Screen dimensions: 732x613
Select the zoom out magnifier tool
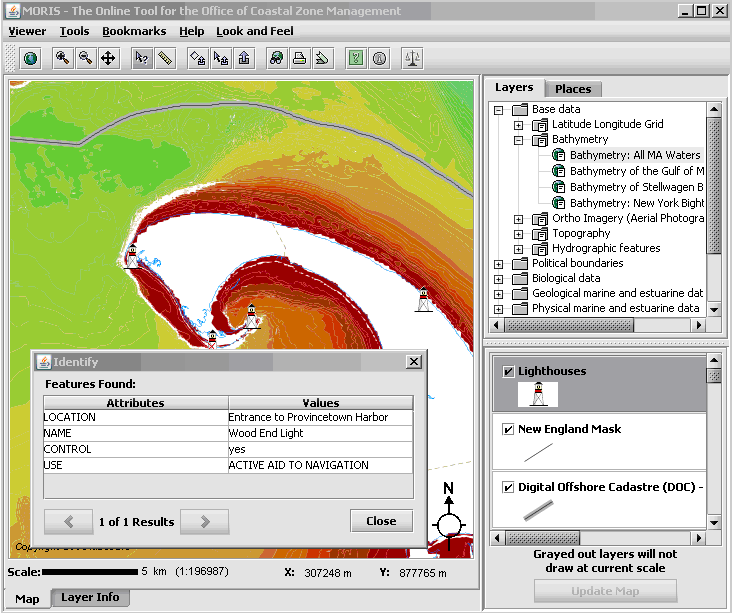(86, 58)
